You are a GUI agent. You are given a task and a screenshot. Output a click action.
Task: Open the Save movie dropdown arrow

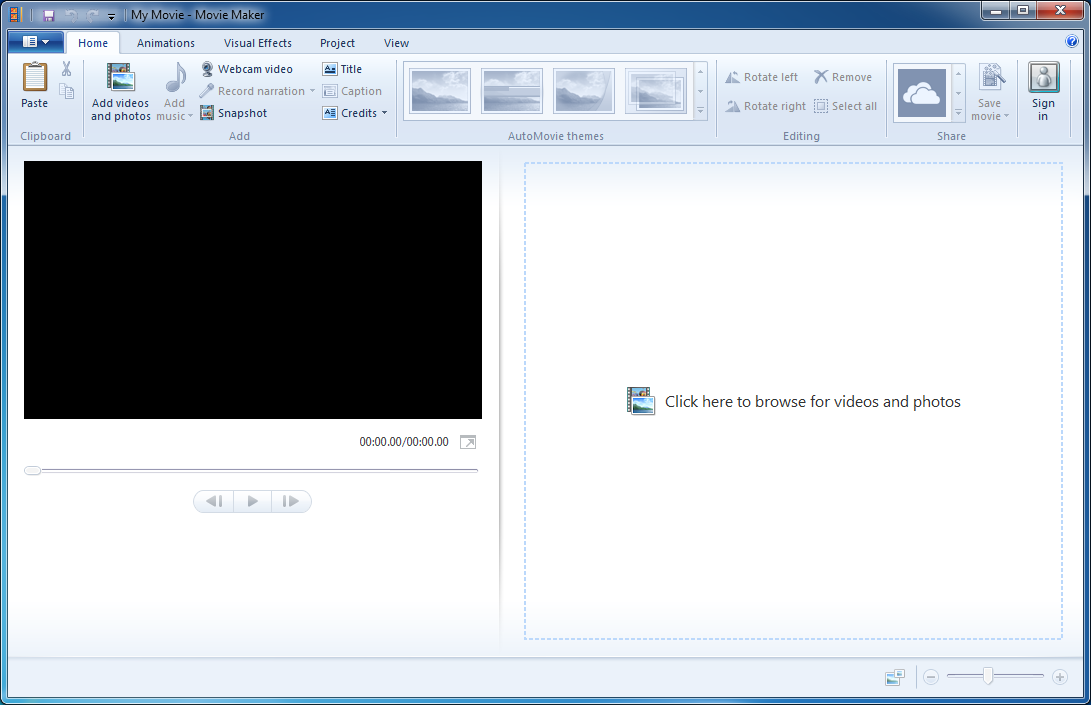click(x=1006, y=116)
